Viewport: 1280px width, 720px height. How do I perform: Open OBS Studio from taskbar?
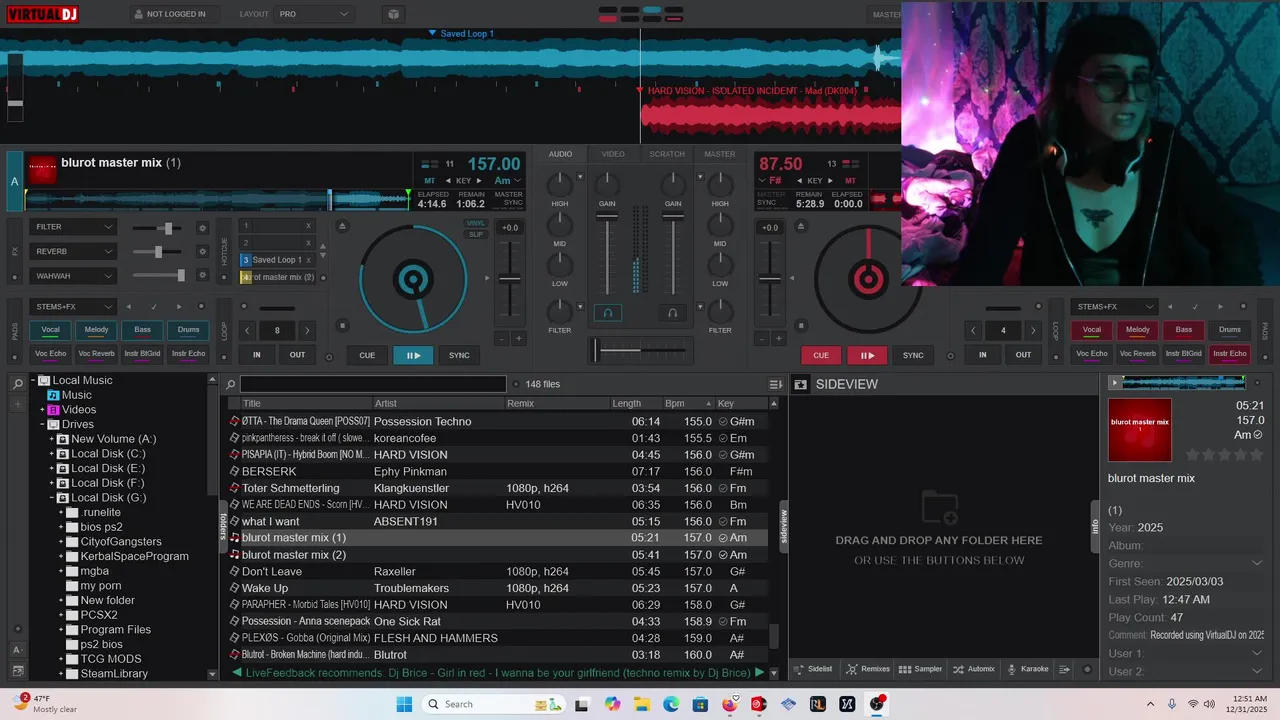click(877, 704)
